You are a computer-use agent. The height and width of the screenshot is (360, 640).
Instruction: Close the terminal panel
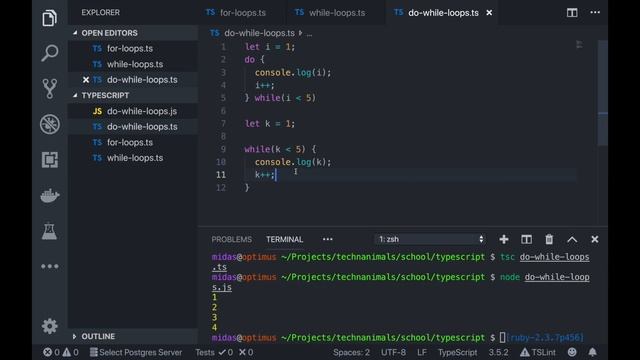[x=595, y=239]
